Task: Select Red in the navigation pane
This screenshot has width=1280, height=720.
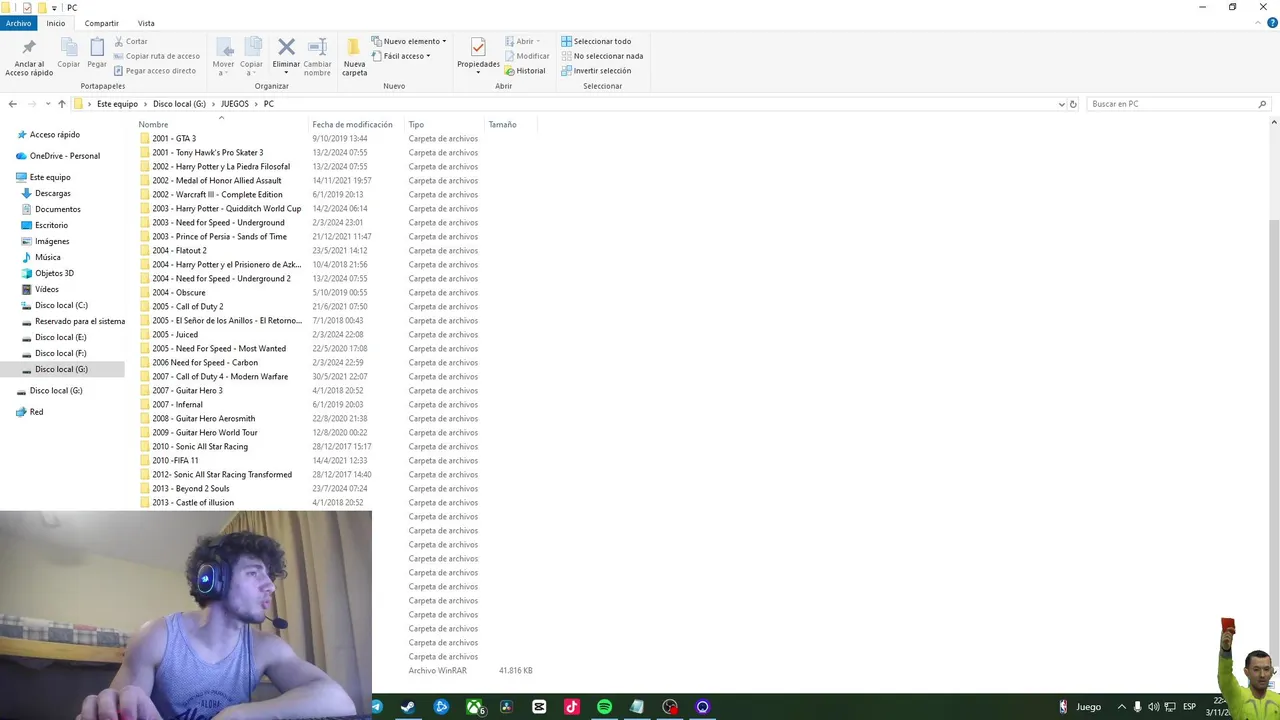Action: (36, 412)
